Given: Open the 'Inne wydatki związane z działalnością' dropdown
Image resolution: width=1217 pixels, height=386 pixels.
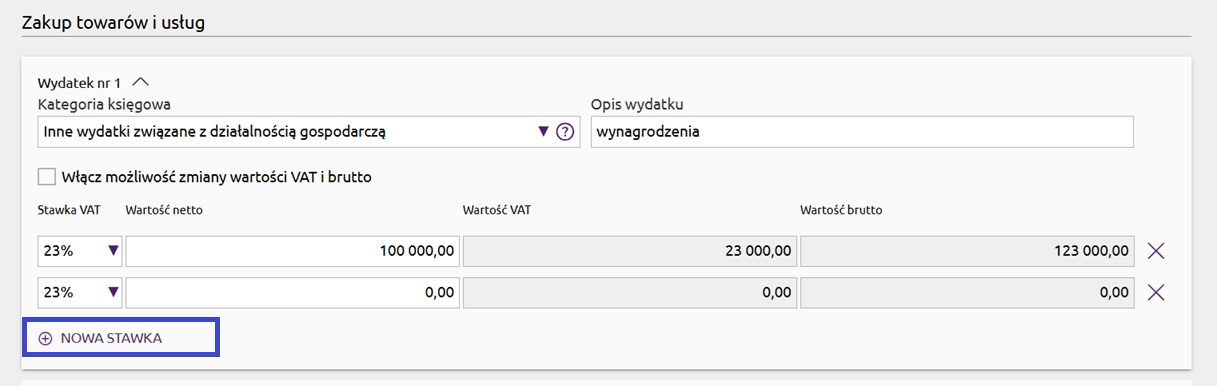Looking at the screenshot, I should pyautogui.click(x=309, y=131).
